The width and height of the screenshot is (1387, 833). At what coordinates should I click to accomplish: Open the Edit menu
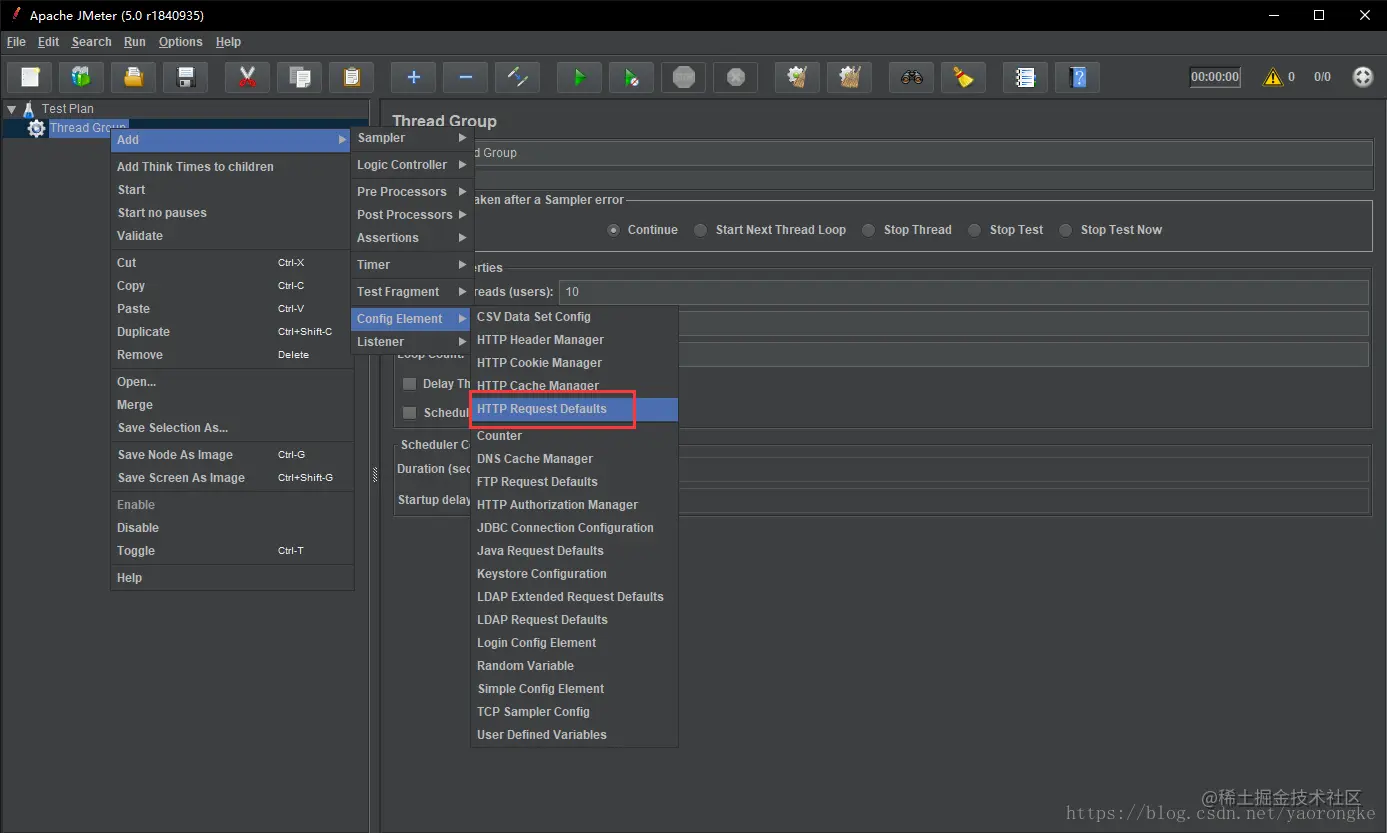(x=48, y=42)
